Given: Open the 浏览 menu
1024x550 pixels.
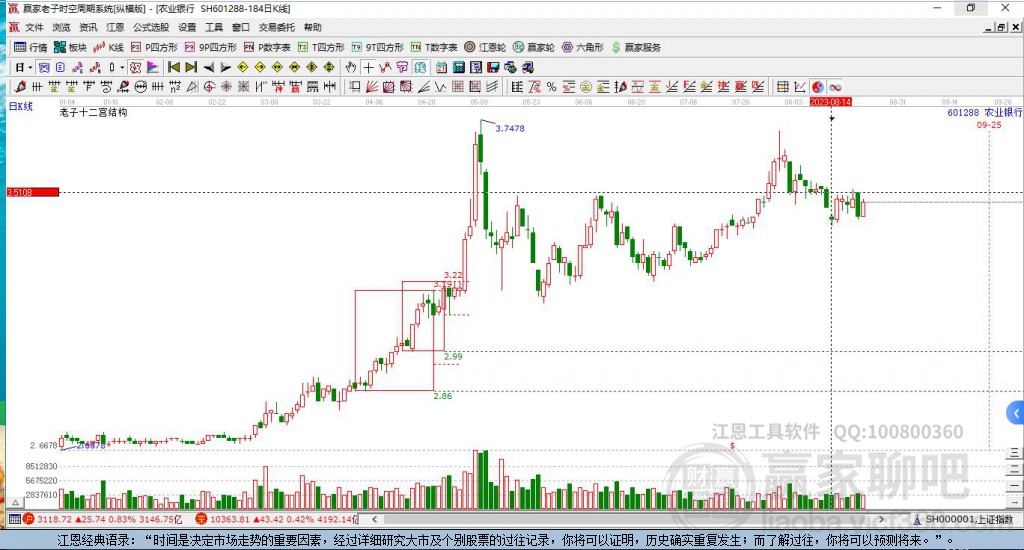Looking at the screenshot, I should pos(61,27).
